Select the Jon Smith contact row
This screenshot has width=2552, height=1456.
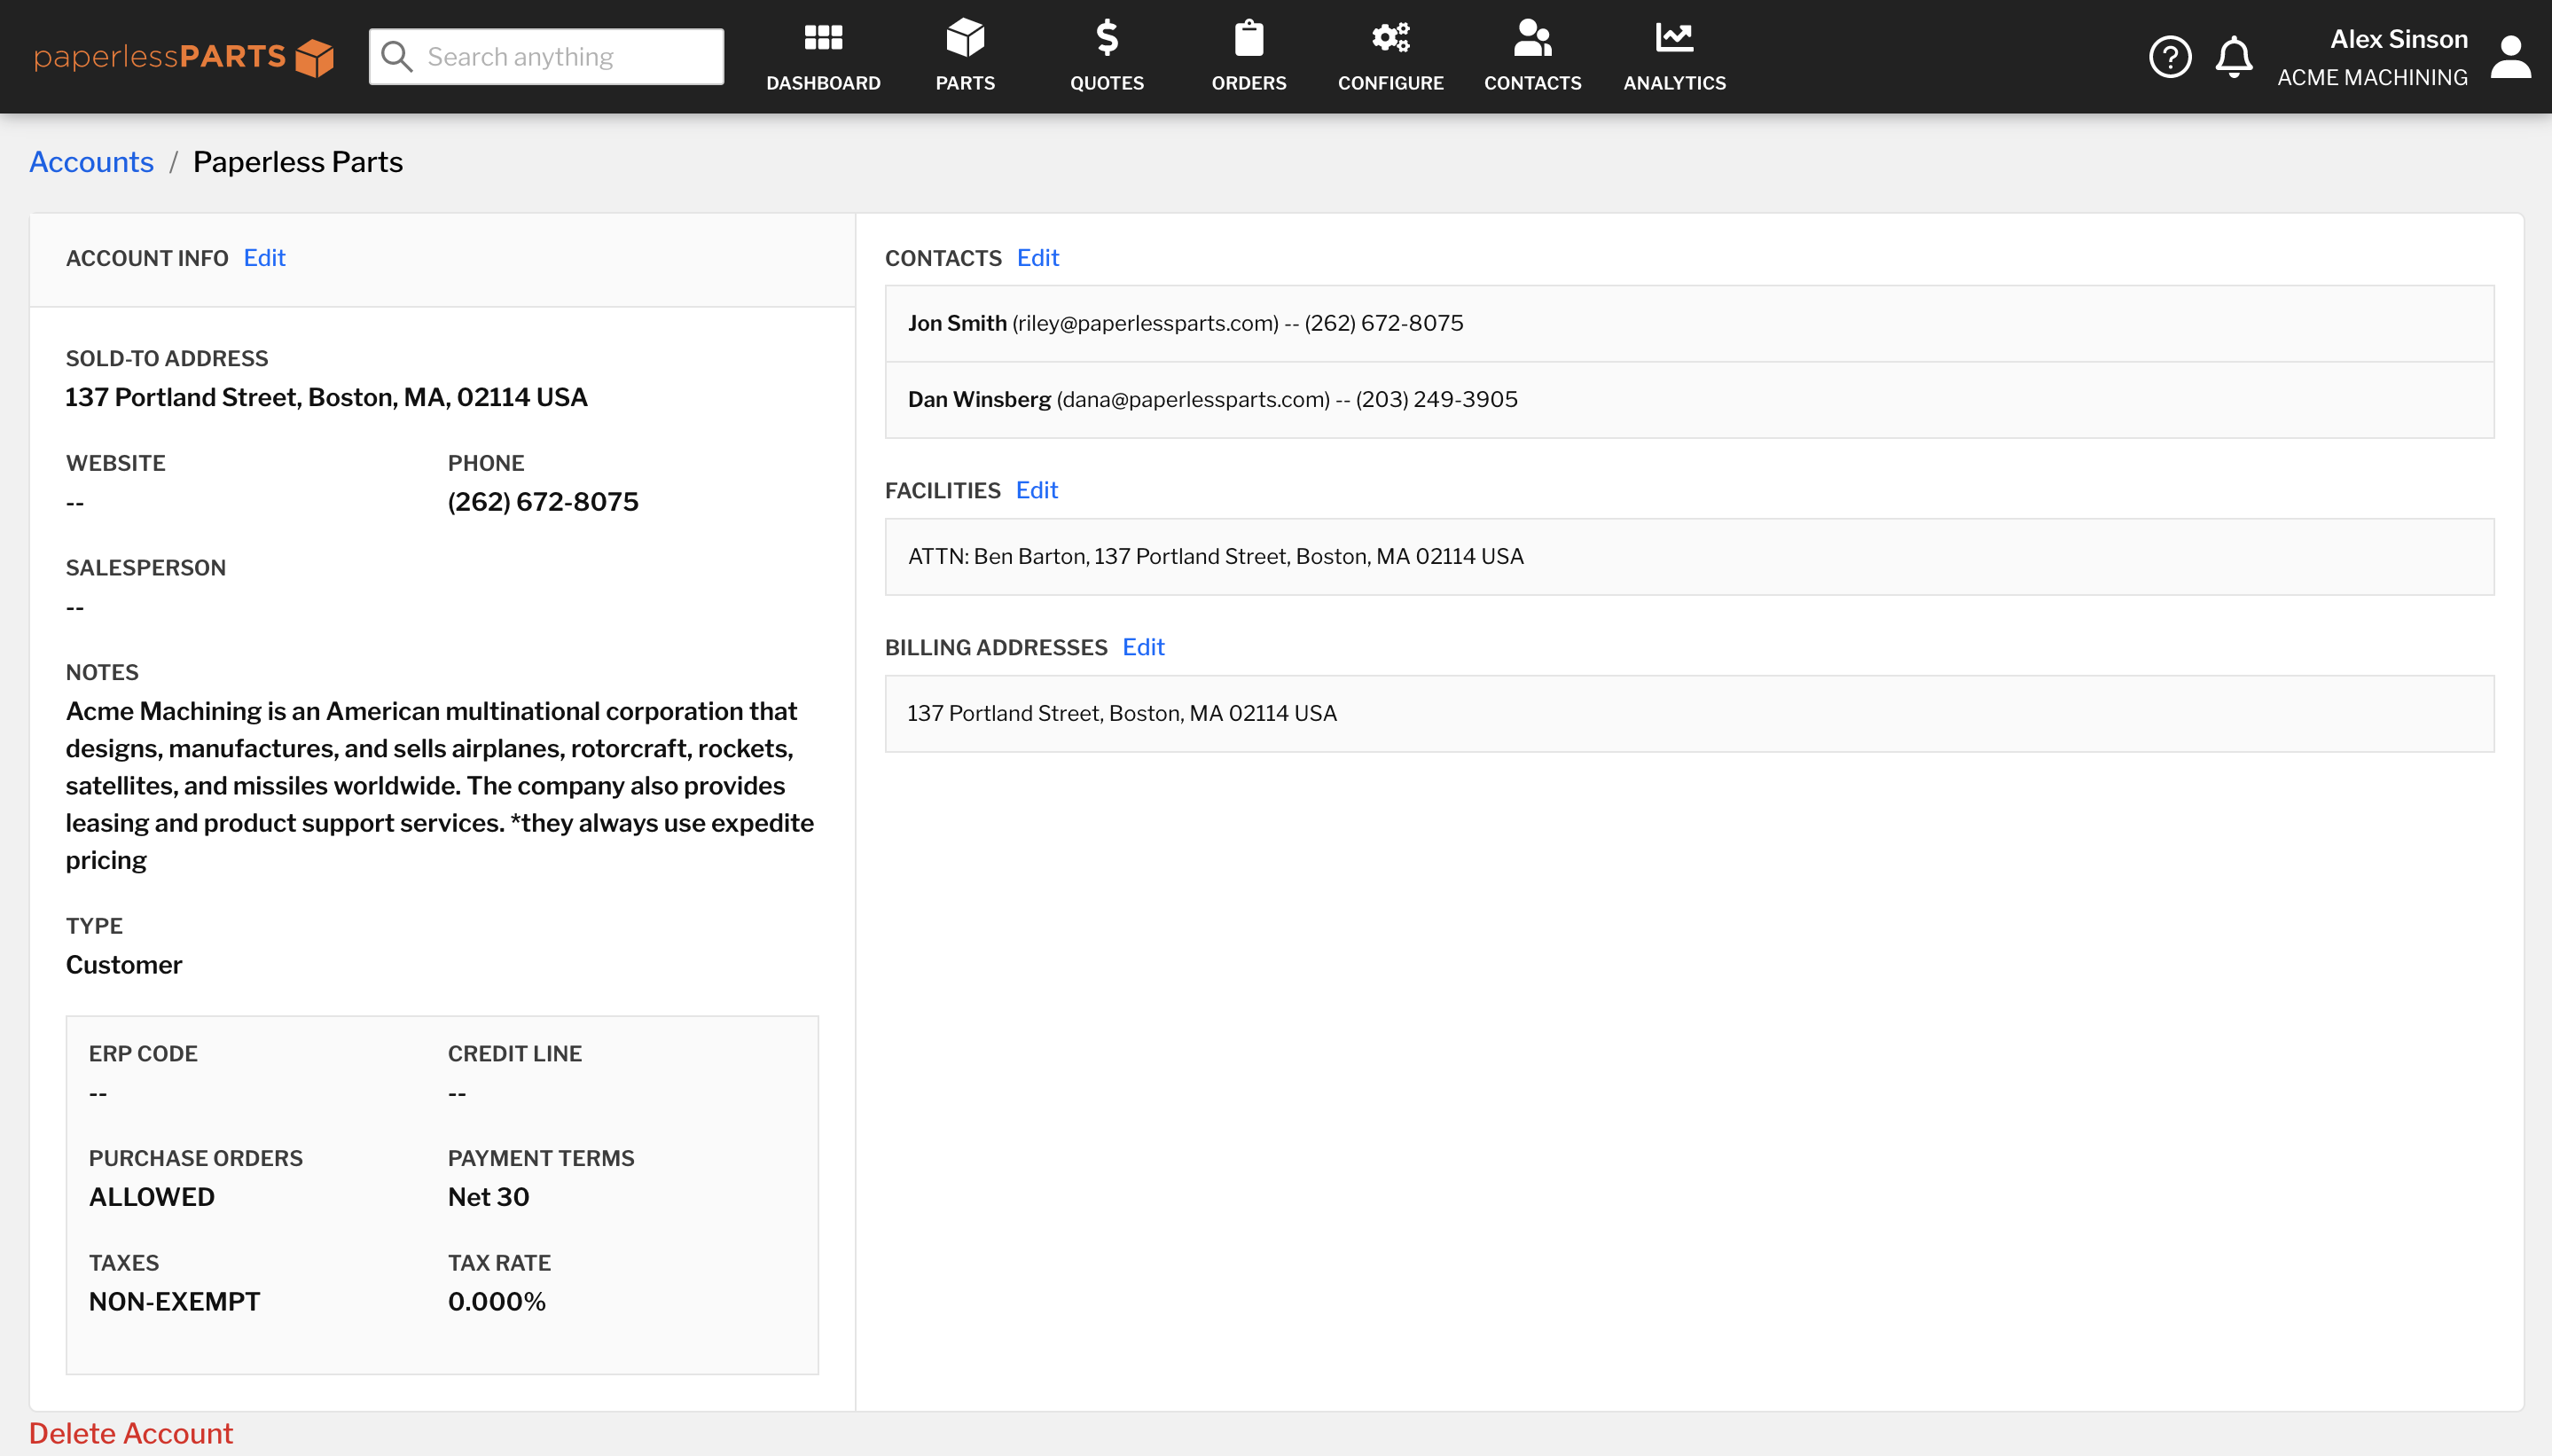click(x=1688, y=324)
